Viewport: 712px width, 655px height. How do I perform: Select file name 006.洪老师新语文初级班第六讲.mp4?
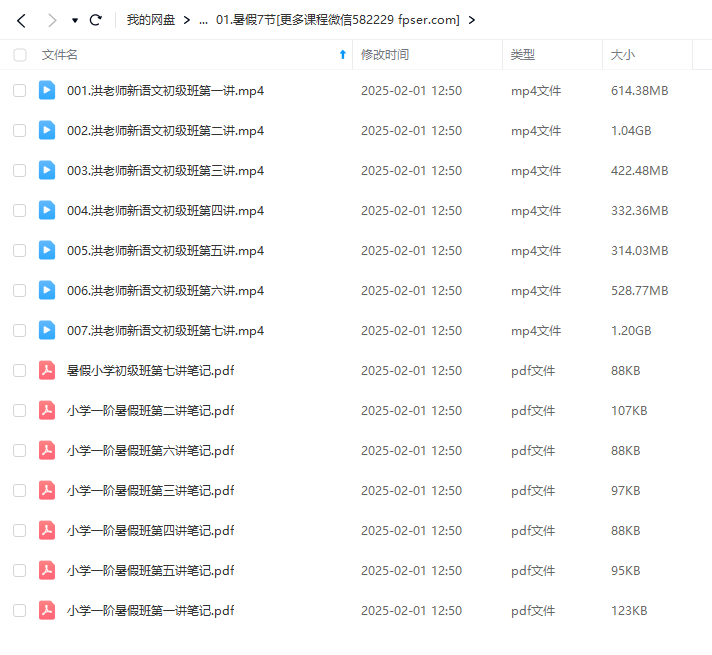[165, 291]
